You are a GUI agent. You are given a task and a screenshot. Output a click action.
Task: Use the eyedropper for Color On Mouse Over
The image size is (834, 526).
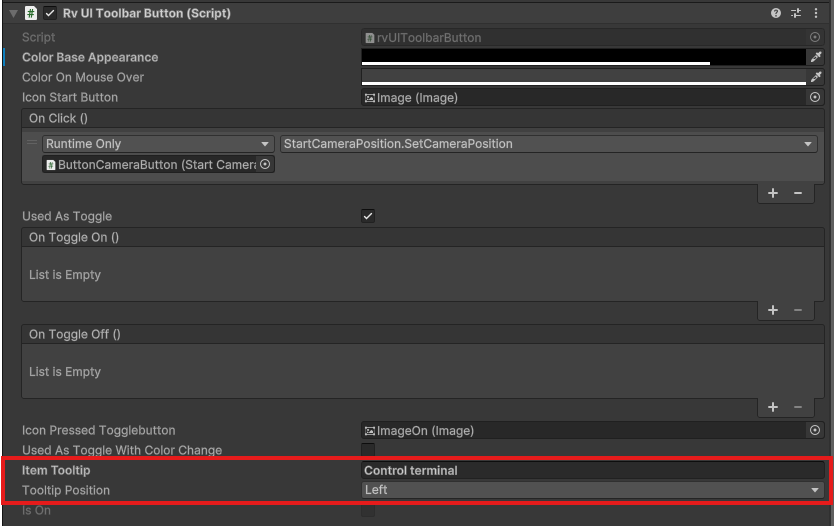[816, 77]
